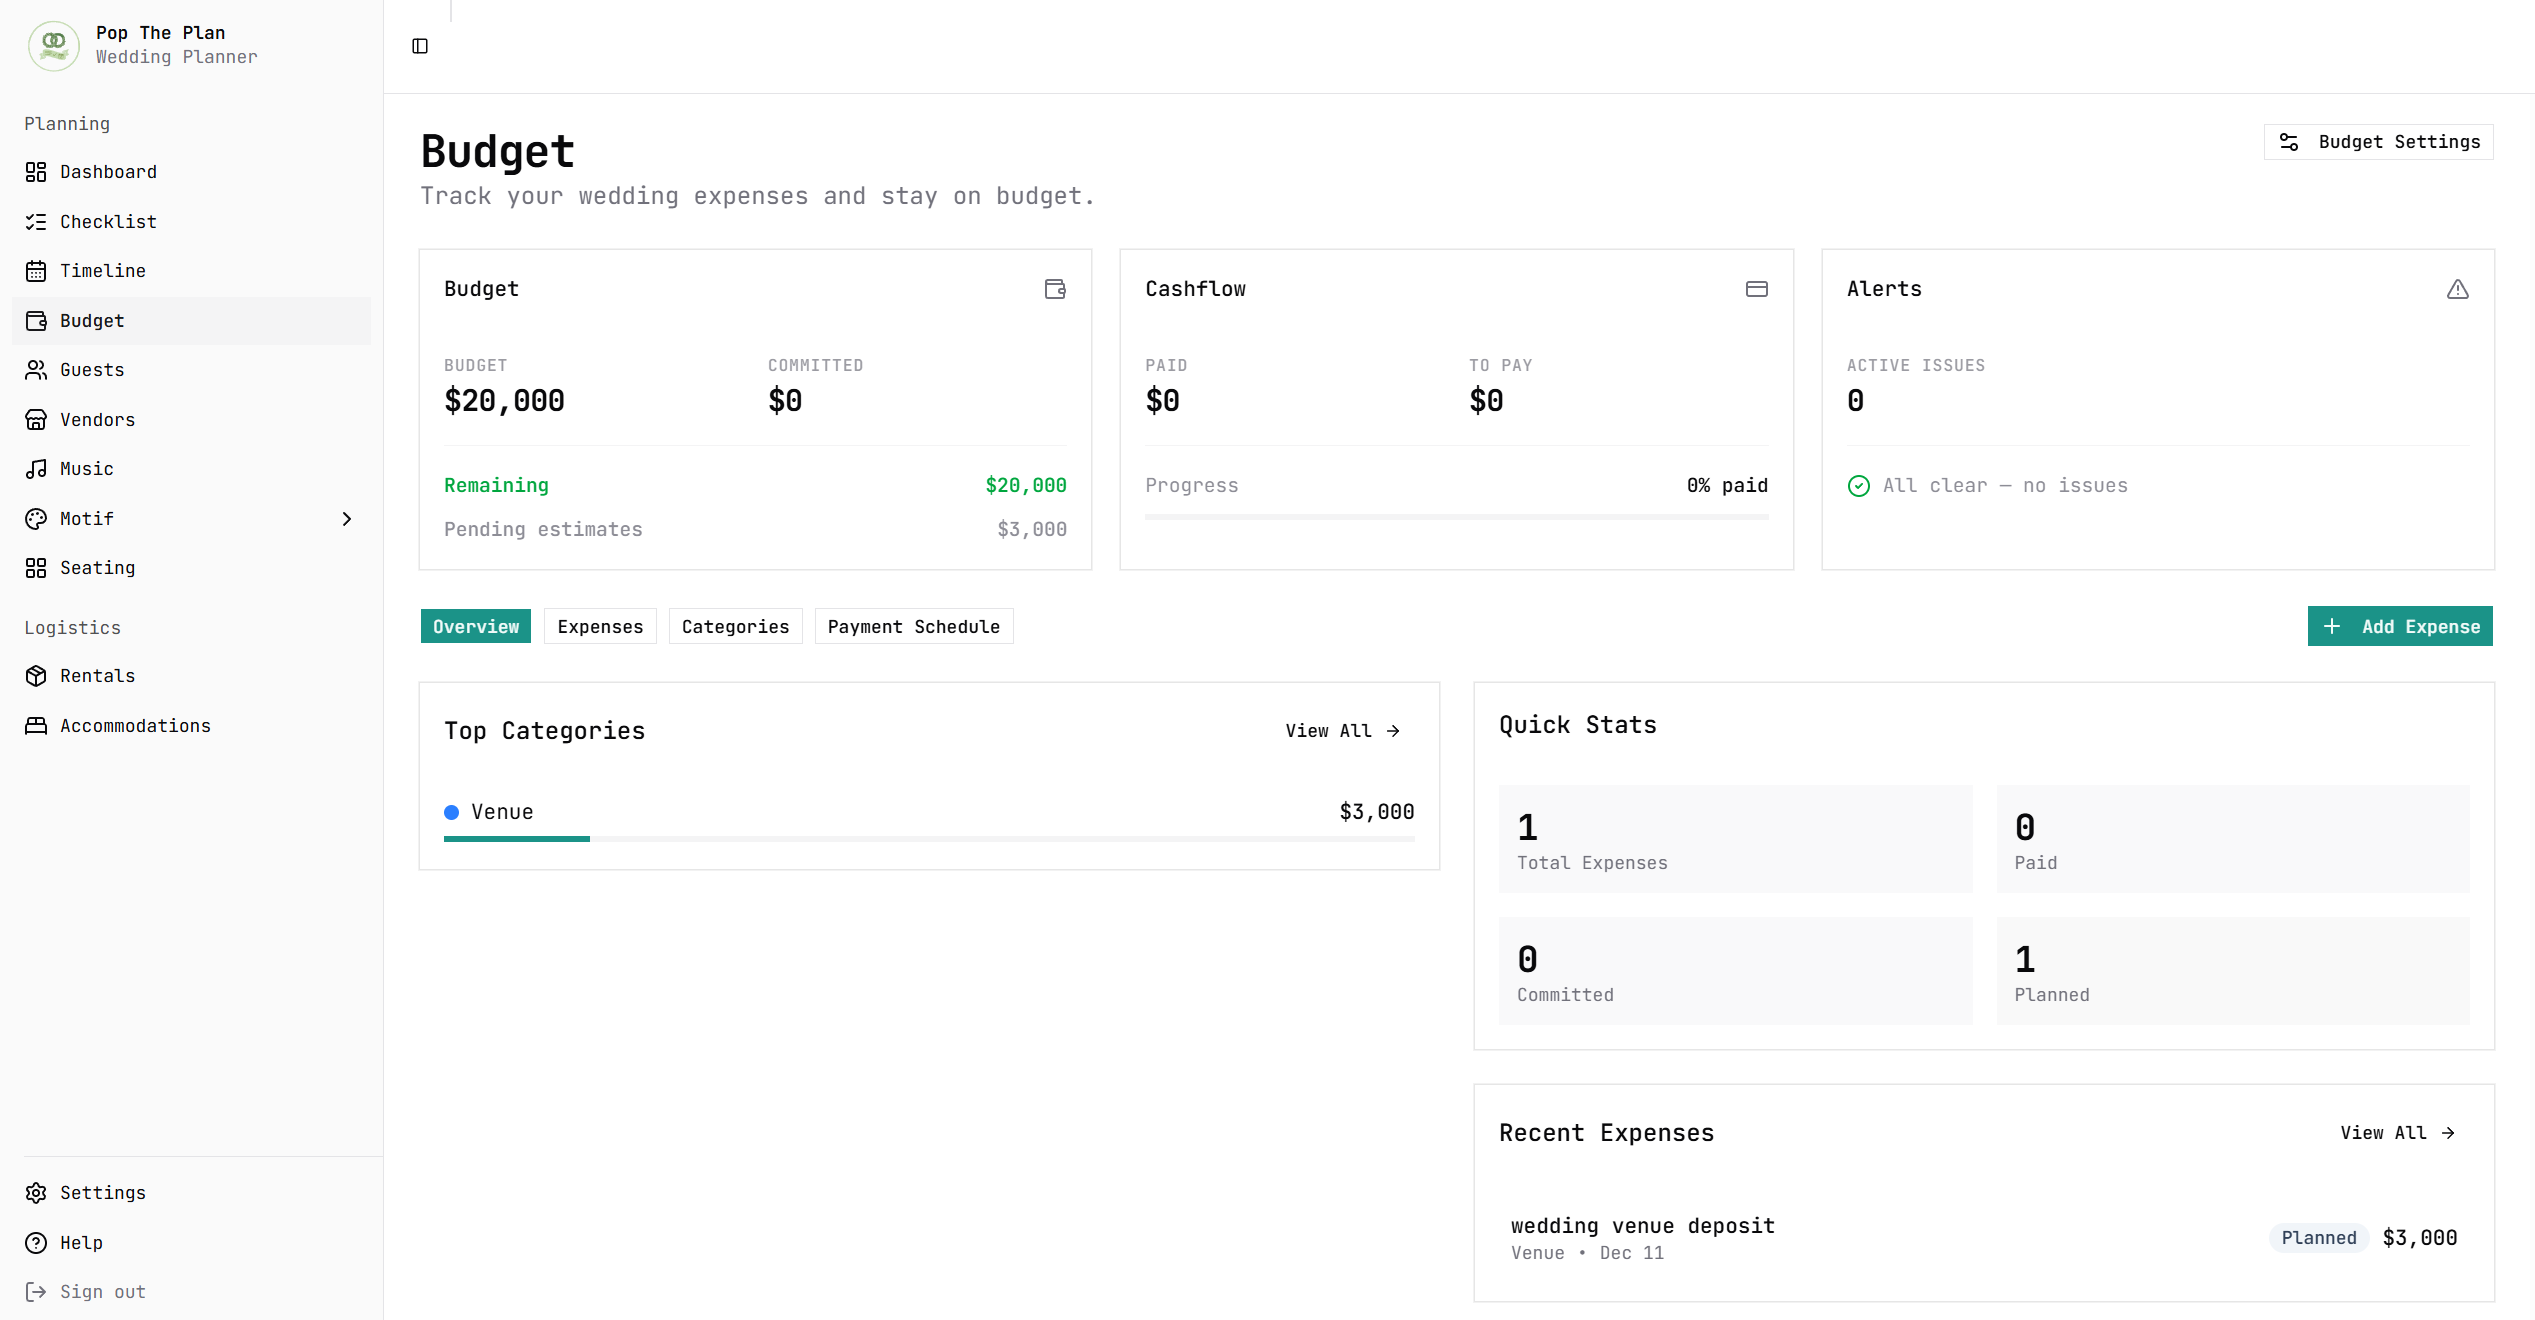Expand the Motif submenu chevron

[x=347, y=519]
